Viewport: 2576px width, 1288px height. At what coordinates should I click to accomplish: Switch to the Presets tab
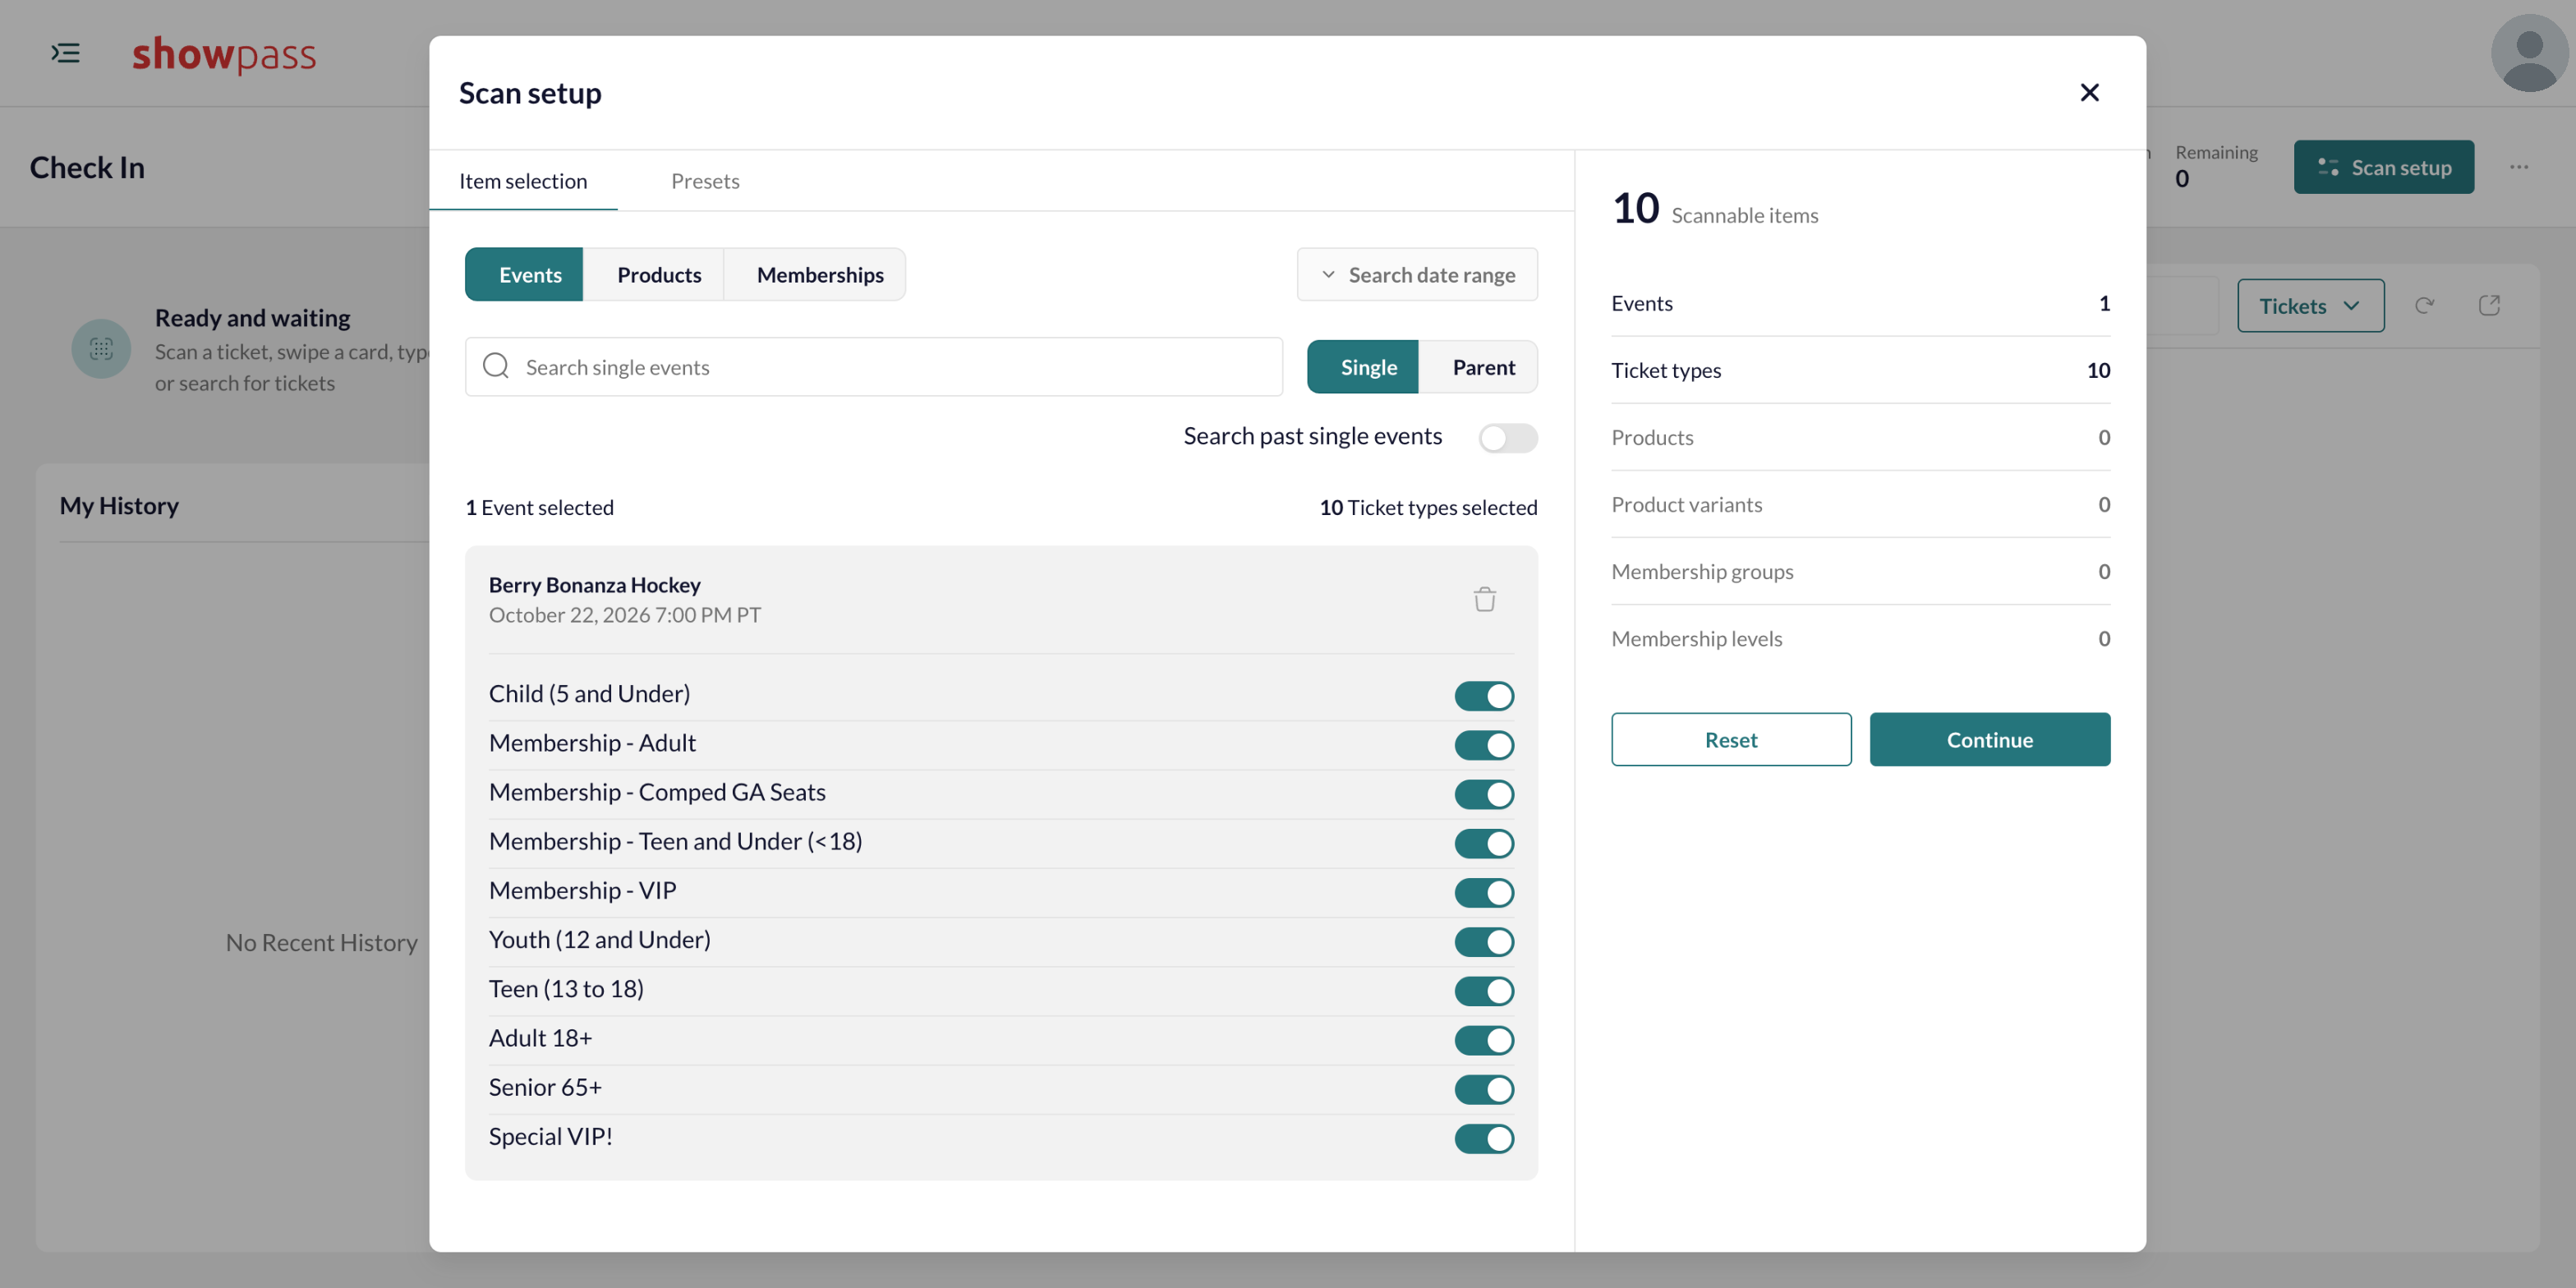(705, 181)
